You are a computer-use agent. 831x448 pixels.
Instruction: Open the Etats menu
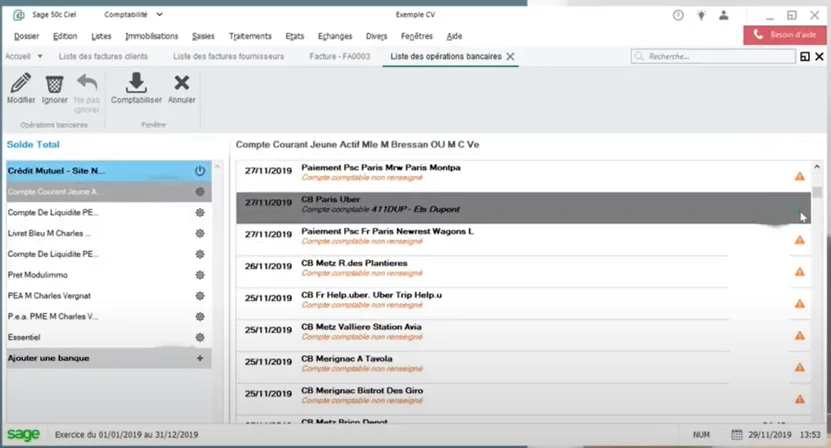point(295,36)
